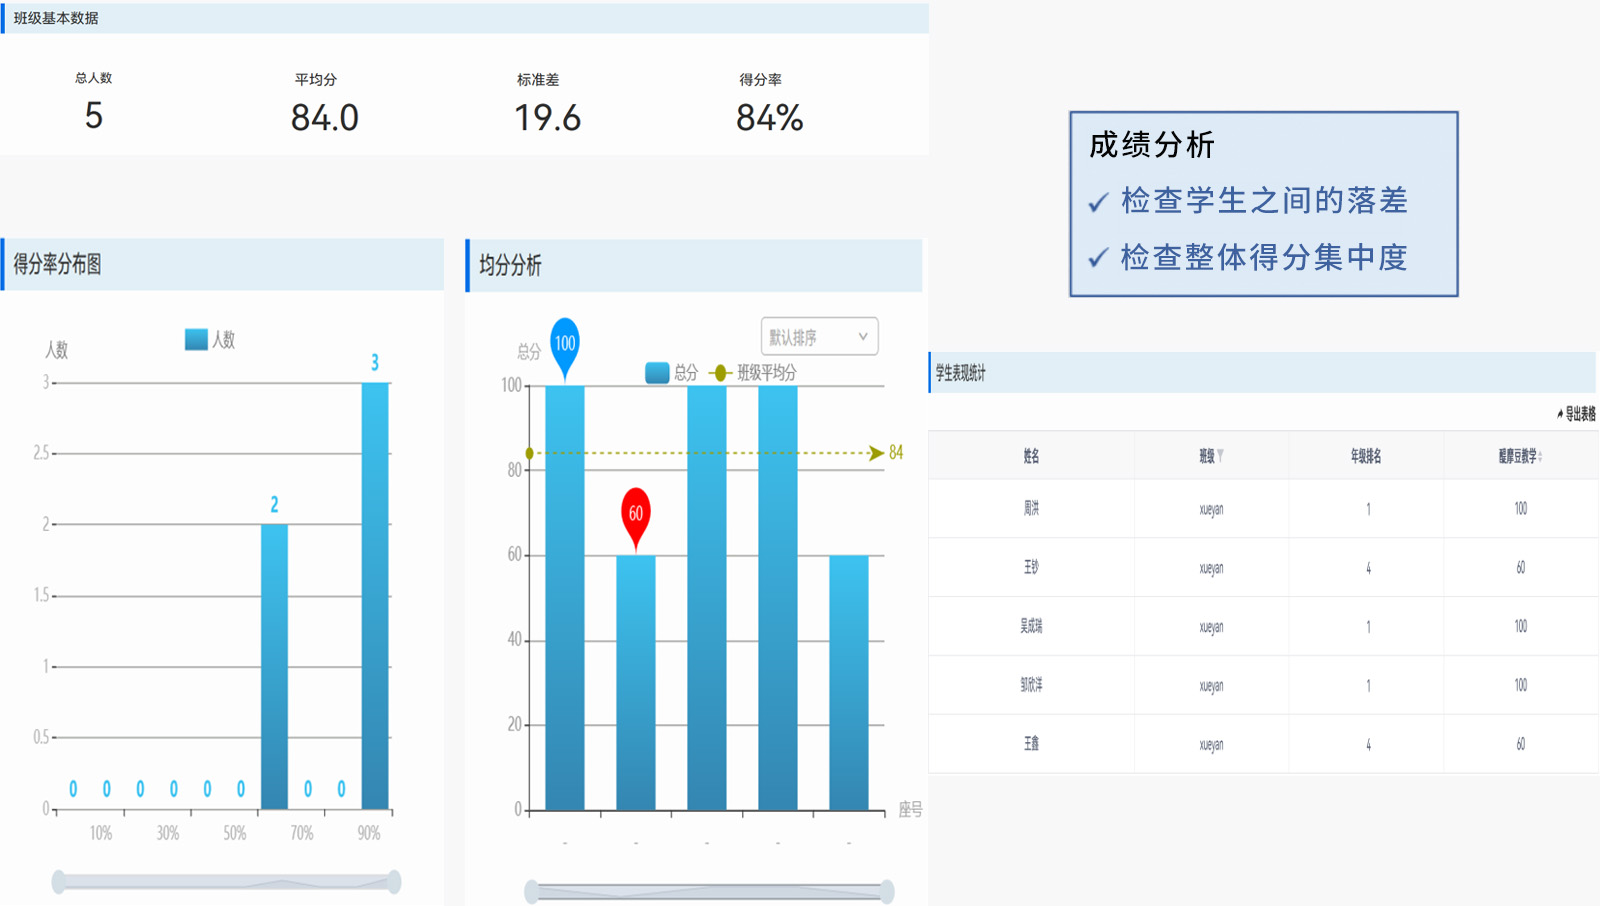Toggle 人数 series label in distribution legend

tap(224, 340)
